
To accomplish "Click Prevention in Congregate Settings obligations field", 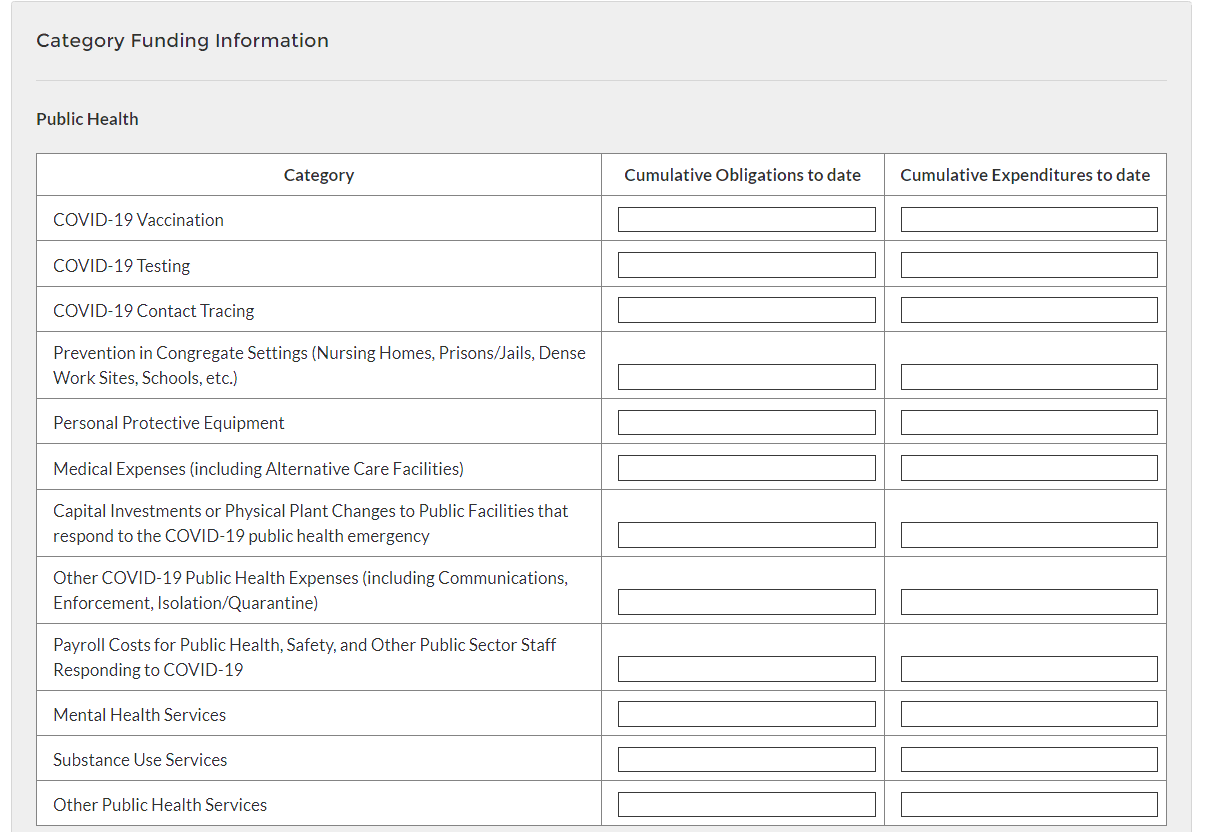I will click(746, 377).
